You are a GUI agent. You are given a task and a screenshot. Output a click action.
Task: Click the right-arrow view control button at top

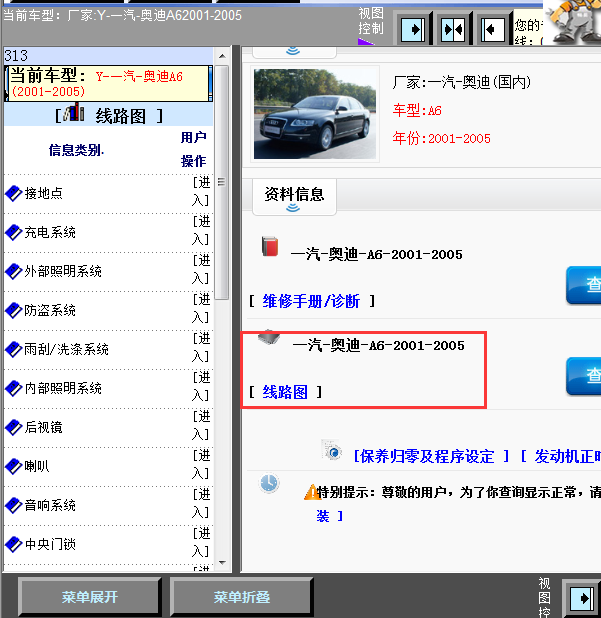click(412, 29)
